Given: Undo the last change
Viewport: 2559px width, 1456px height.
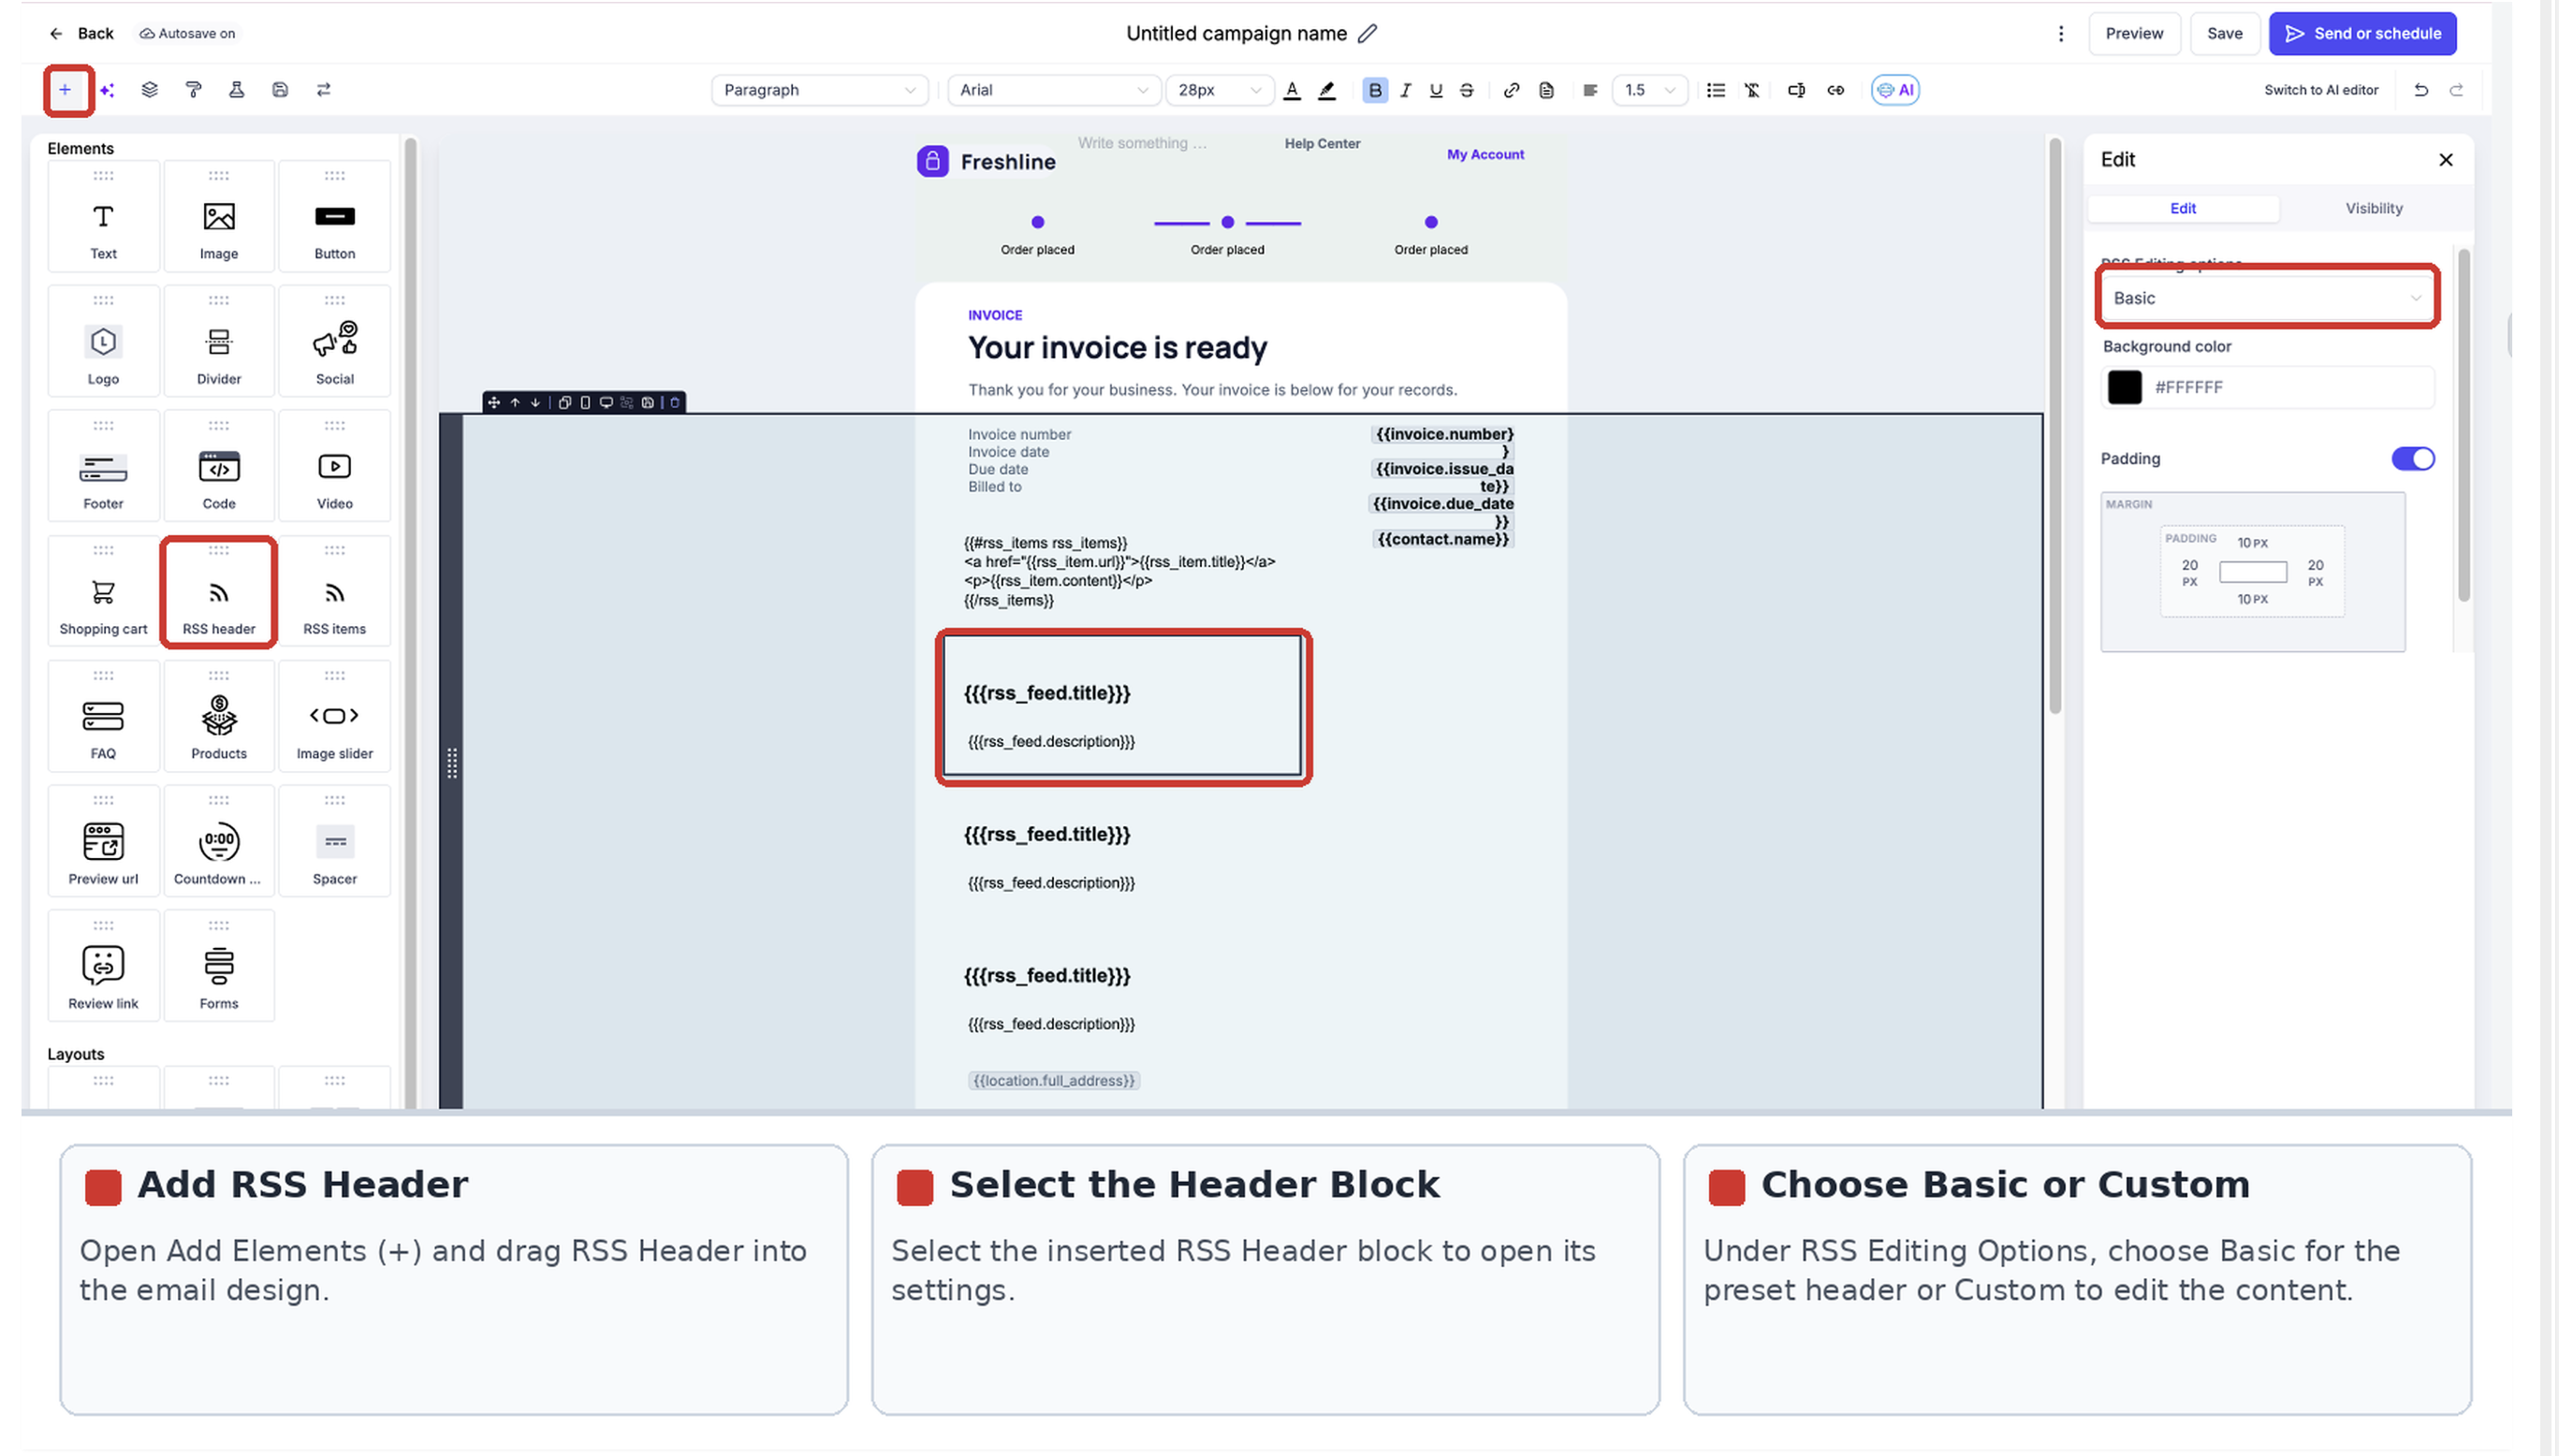Looking at the screenshot, I should click(x=2421, y=90).
